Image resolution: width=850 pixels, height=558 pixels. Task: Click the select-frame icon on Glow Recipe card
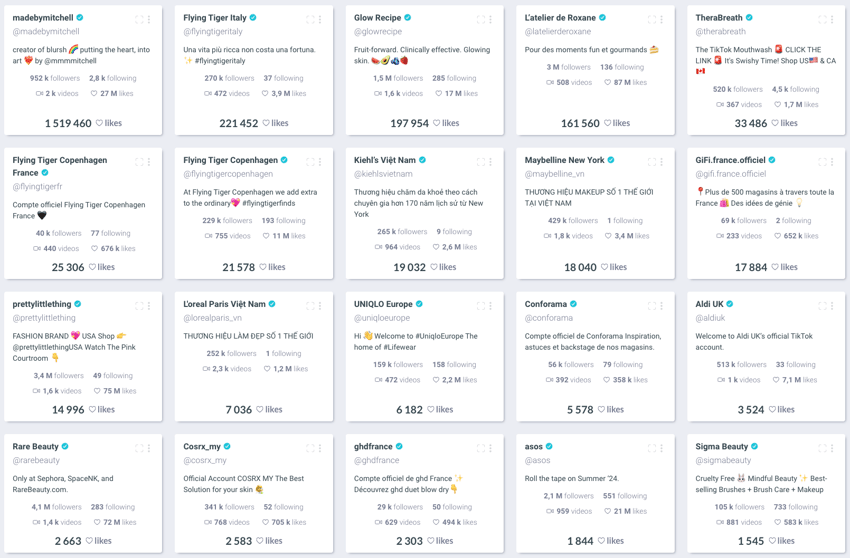(480, 20)
